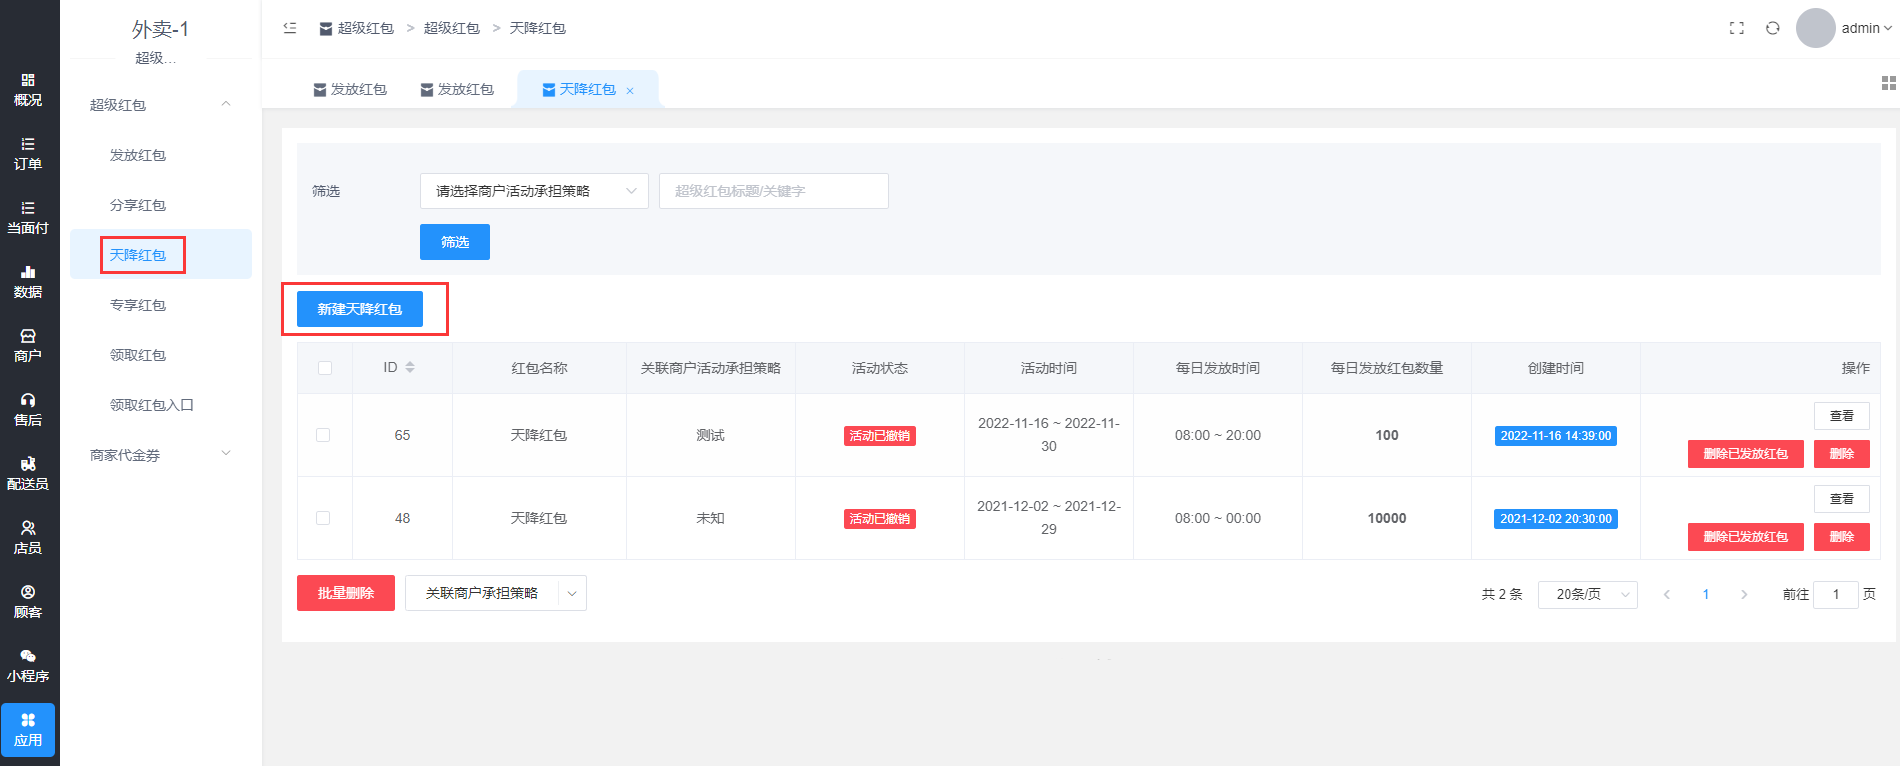Click 删除 for row ID 48

1842,537
